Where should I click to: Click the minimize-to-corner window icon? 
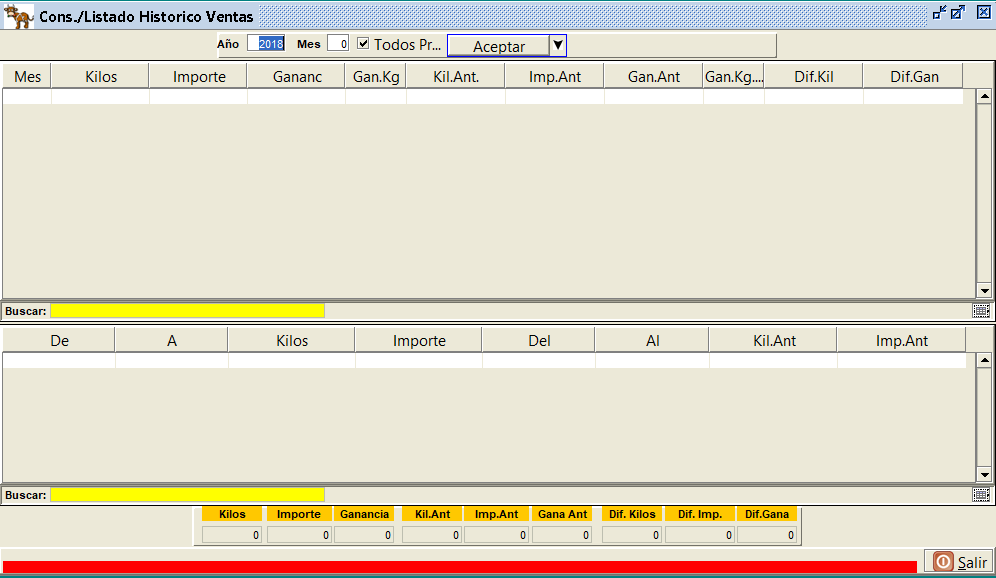(x=939, y=12)
